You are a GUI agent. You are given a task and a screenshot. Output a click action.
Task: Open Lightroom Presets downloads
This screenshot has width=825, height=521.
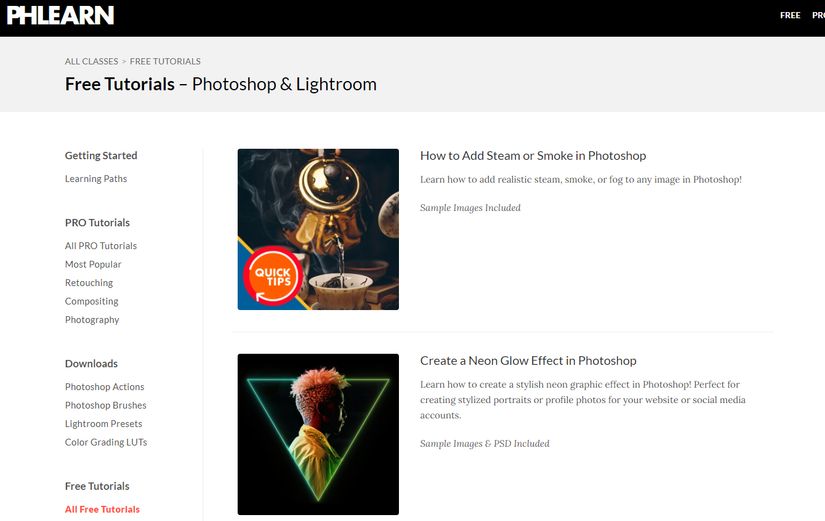(104, 424)
